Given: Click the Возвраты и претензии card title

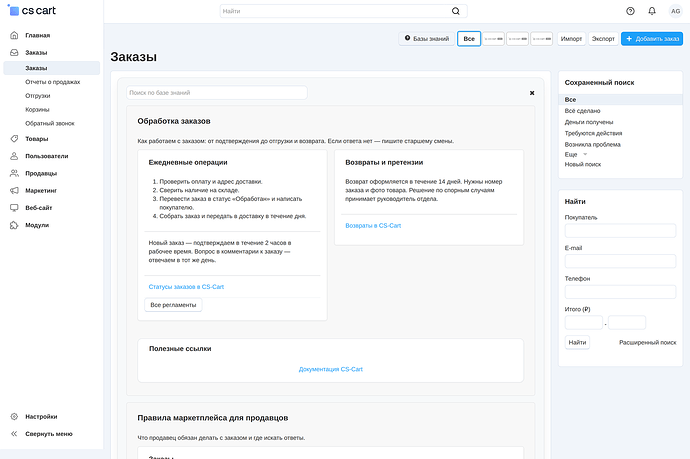Looking at the screenshot, I should (384, 162).
